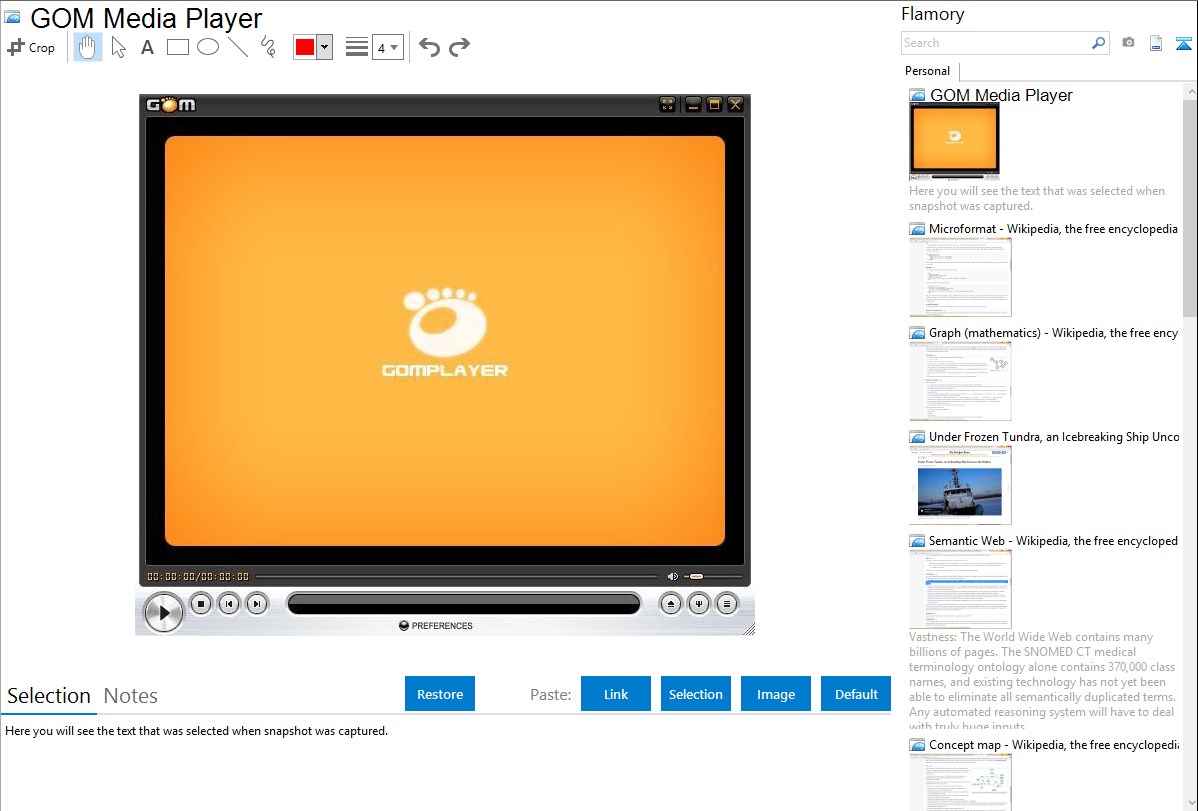Click the blue upward arrow icon
1198x811 pixels.
pyautogui.click(x=1183, y=43)
